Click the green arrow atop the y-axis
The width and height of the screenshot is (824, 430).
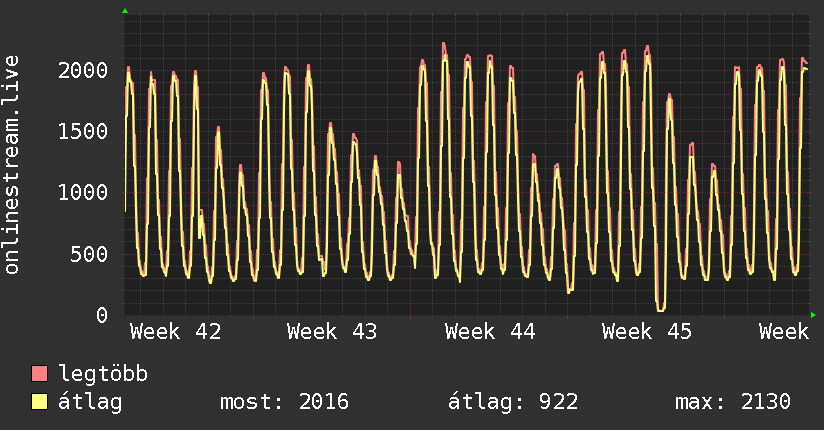coord(125,11)
